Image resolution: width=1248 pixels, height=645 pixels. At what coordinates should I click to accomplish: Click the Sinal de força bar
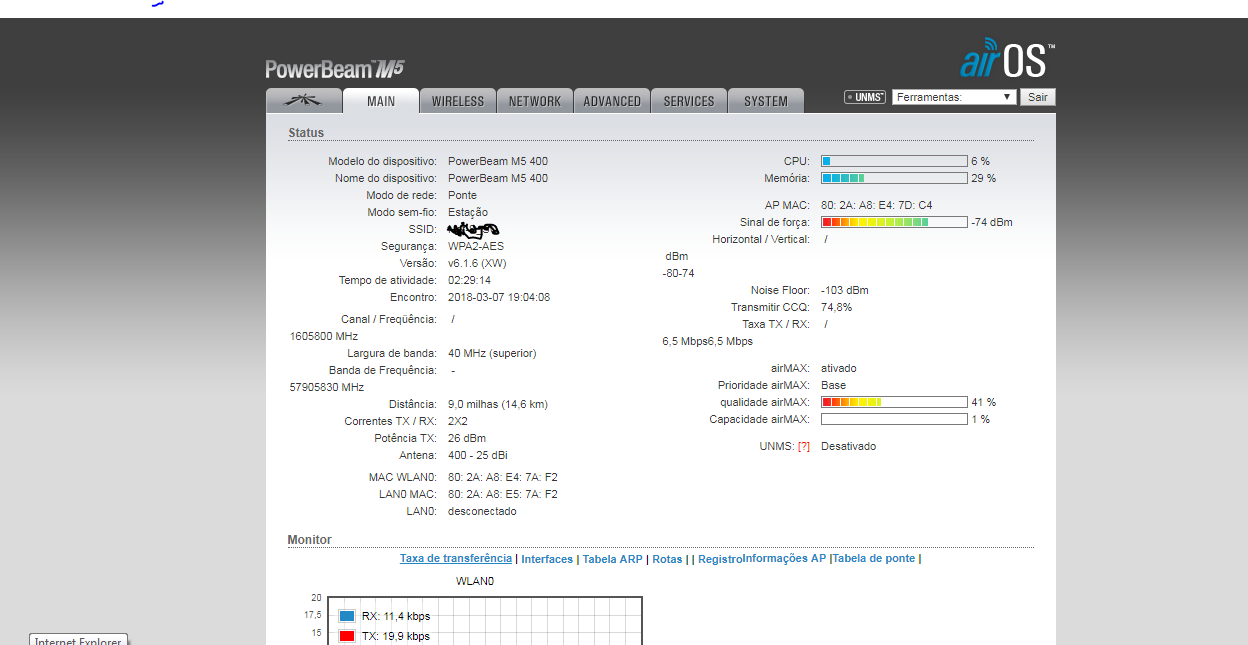(x=894, y=222)
